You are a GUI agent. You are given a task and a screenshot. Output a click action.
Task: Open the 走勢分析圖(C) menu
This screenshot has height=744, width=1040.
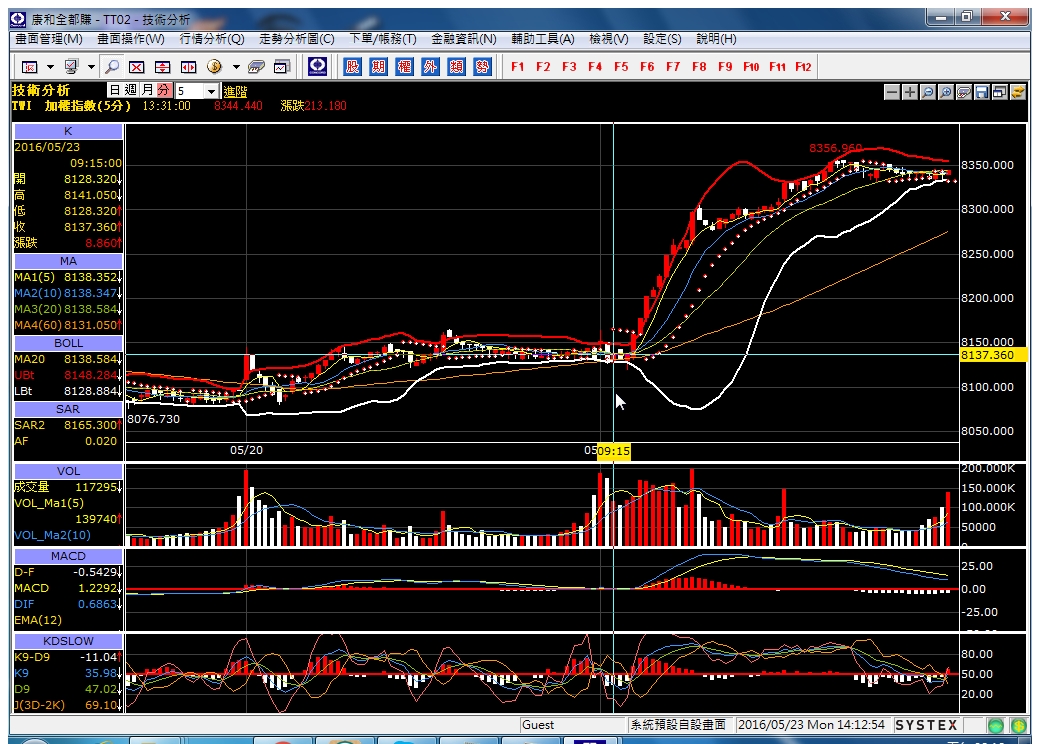(x=296, y=39)
